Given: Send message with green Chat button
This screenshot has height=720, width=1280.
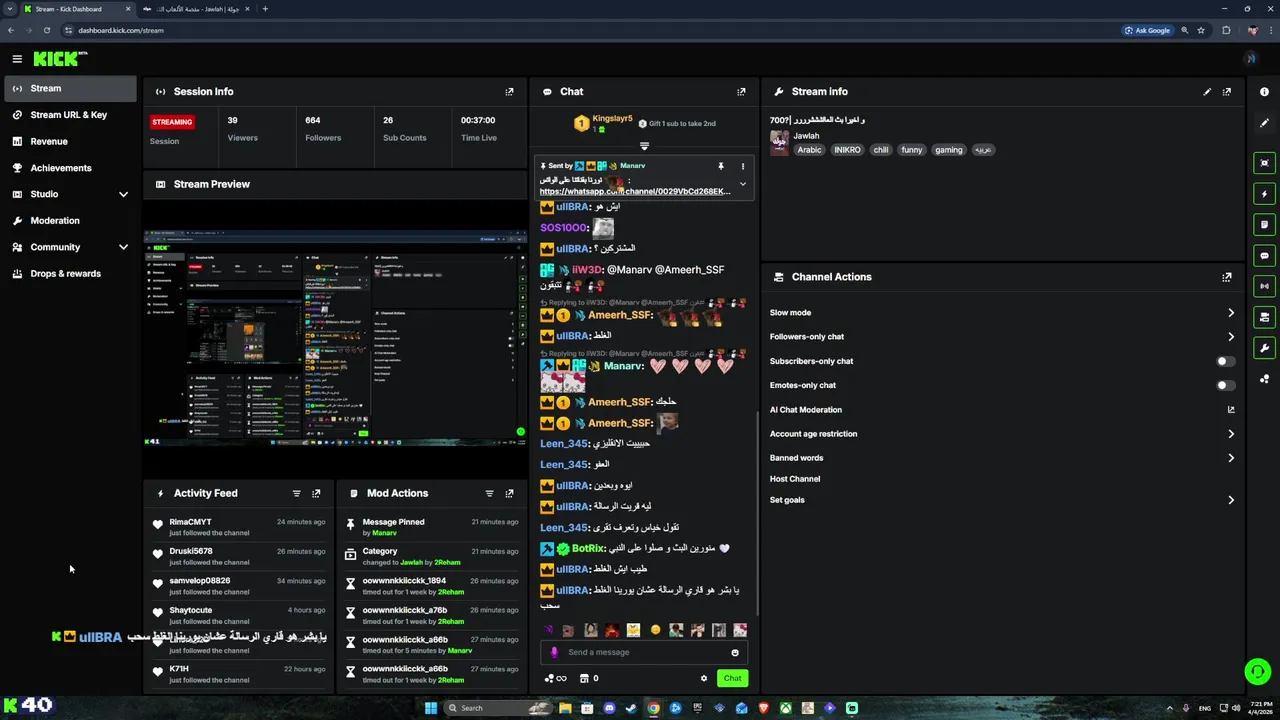Looking at the screenshot, I should (733, 678).
